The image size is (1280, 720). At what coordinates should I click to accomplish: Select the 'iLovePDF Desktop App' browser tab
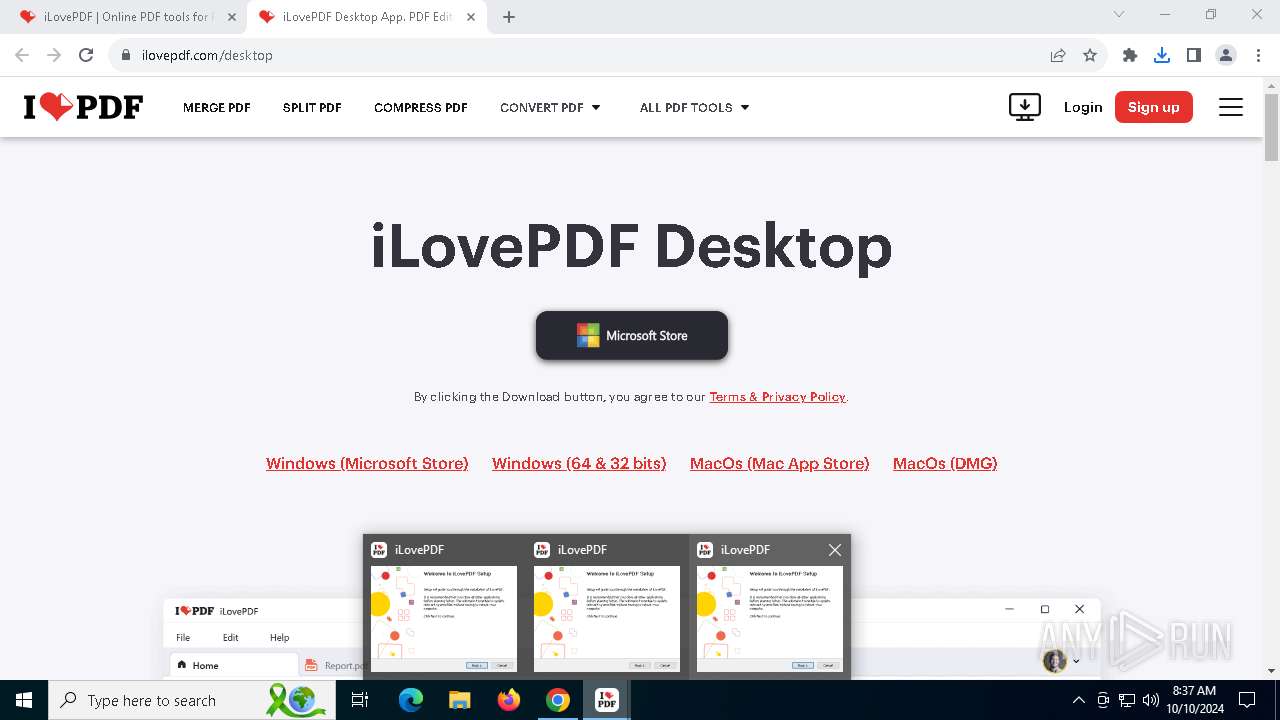(365, 17)
